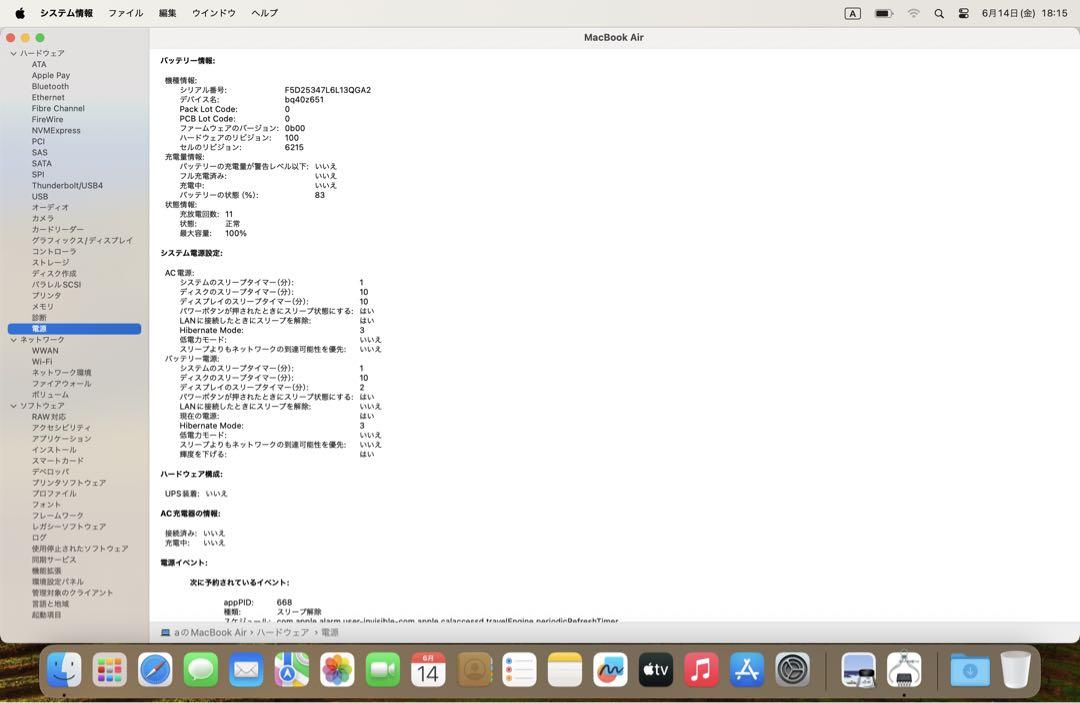The image size is (1080, 703).
Task: Select Thunderbolt/USB4 in the sidebar
Action: (68, 185)
